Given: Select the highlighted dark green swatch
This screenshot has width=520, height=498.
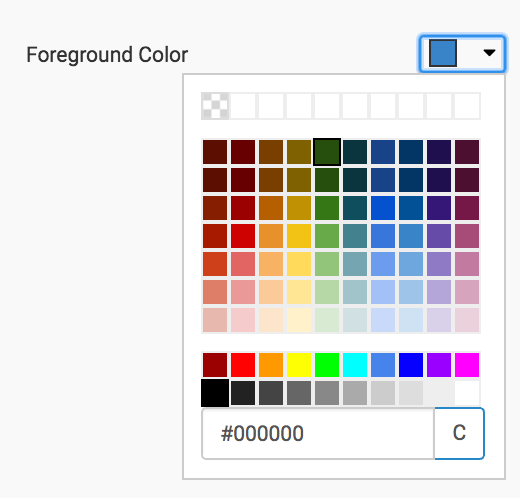Looking at the screenshot, I should point(327,152).
